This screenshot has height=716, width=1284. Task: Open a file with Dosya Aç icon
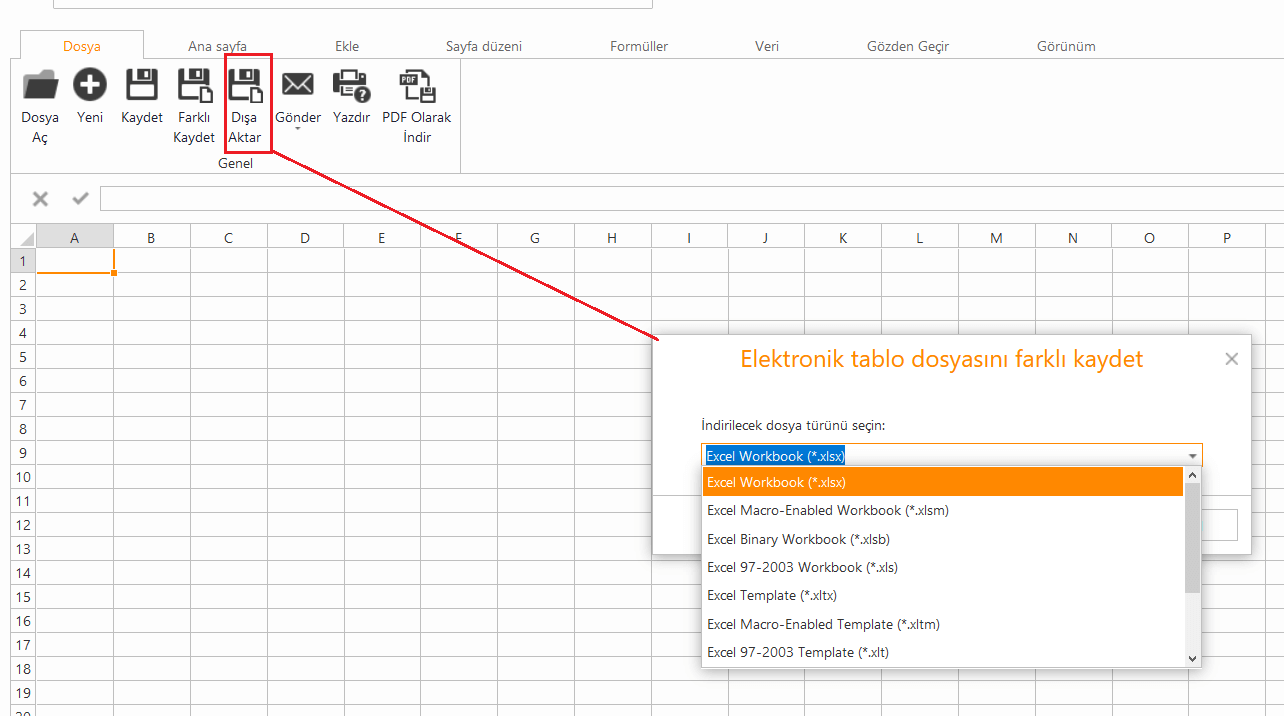pyautogui.click(x=40, y=86)
